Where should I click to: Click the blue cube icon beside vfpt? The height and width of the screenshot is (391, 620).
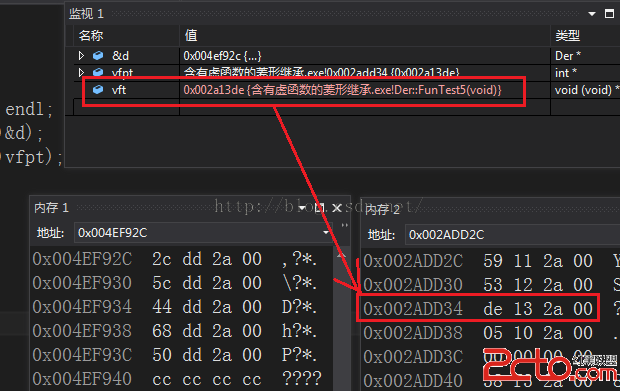(x=98, y=72)
